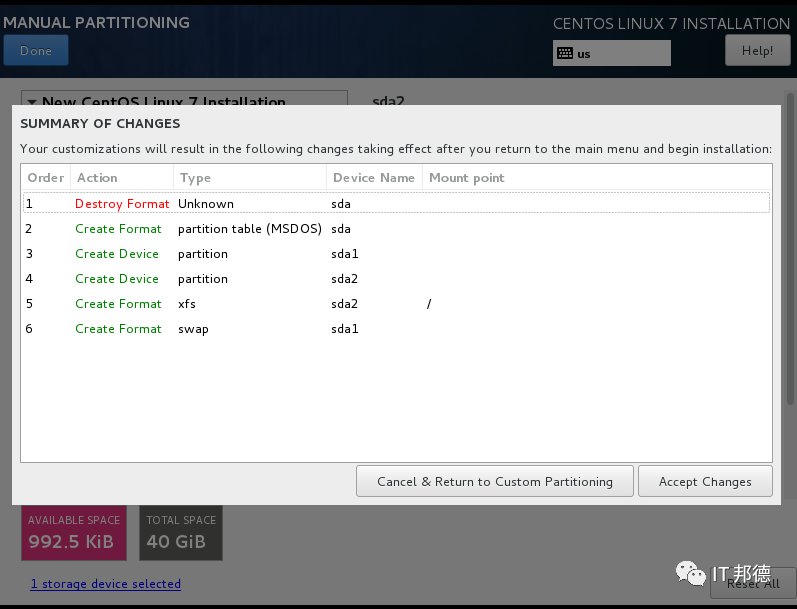Sort by the Order column header

click(46, 177)
